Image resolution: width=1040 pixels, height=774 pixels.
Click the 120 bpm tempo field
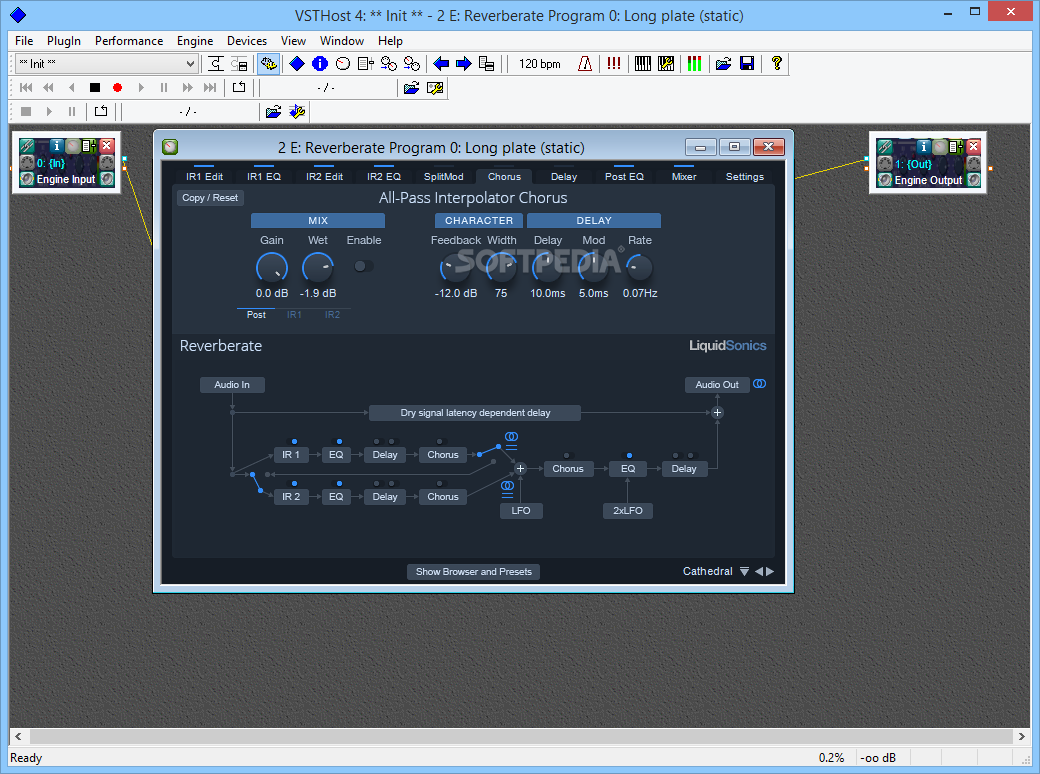pyautogui.click(x=539, y=64)
